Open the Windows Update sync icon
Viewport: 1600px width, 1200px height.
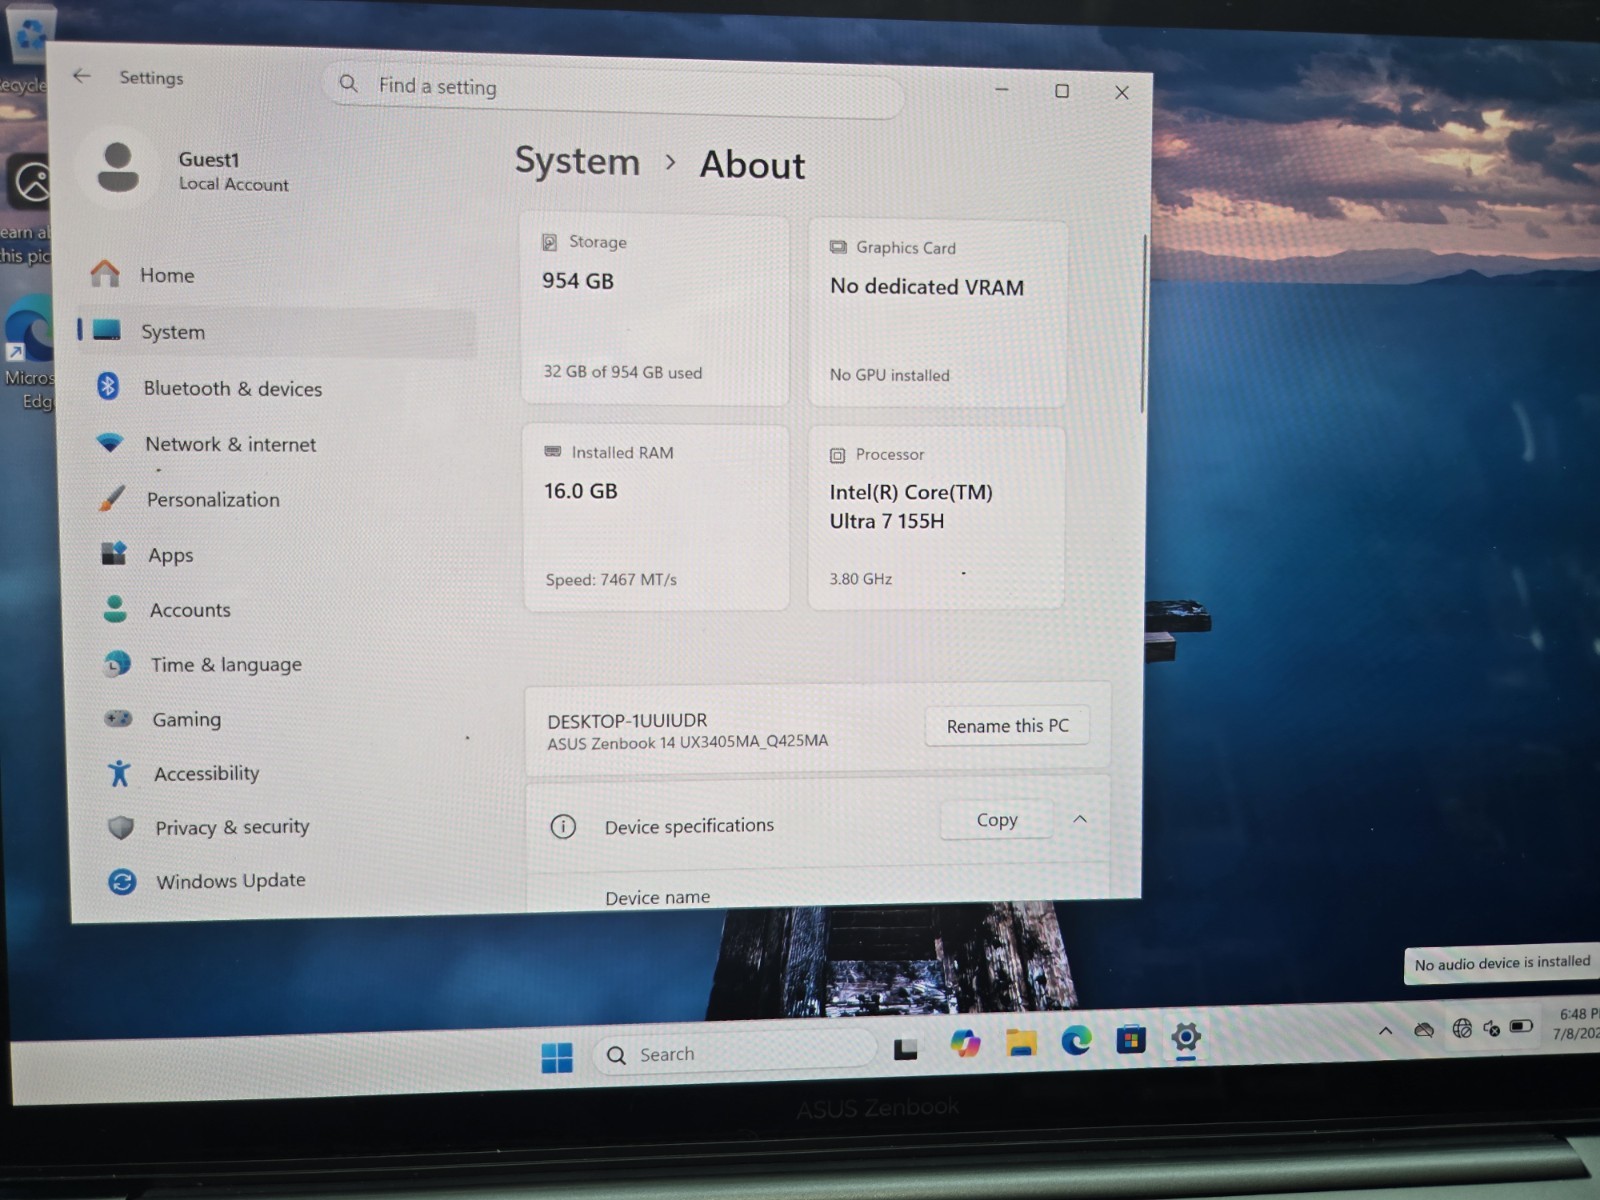point(122,881)
